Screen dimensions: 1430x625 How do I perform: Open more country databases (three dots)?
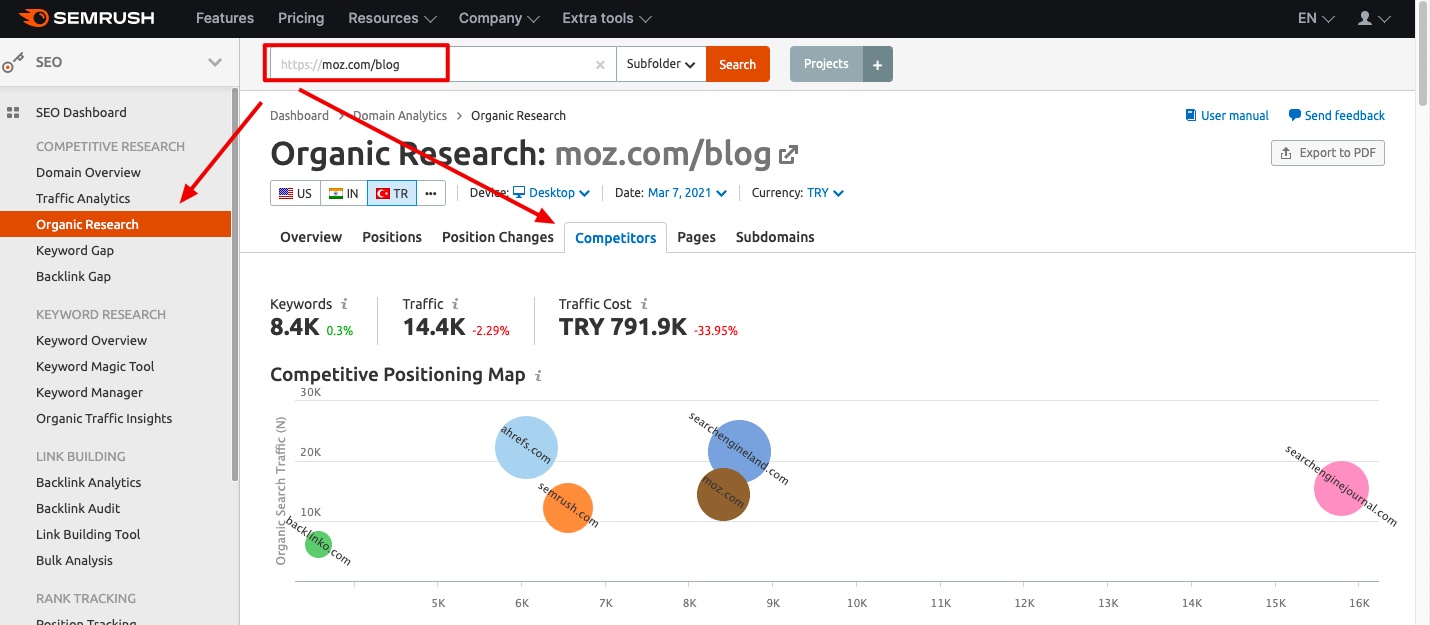tap(431, 193)
